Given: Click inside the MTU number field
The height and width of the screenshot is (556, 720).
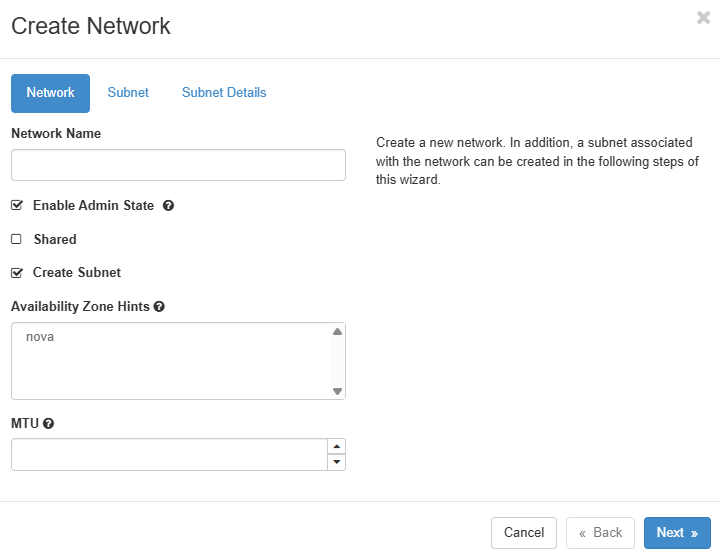Looking at the screenshot, I should tap(169, 455).
